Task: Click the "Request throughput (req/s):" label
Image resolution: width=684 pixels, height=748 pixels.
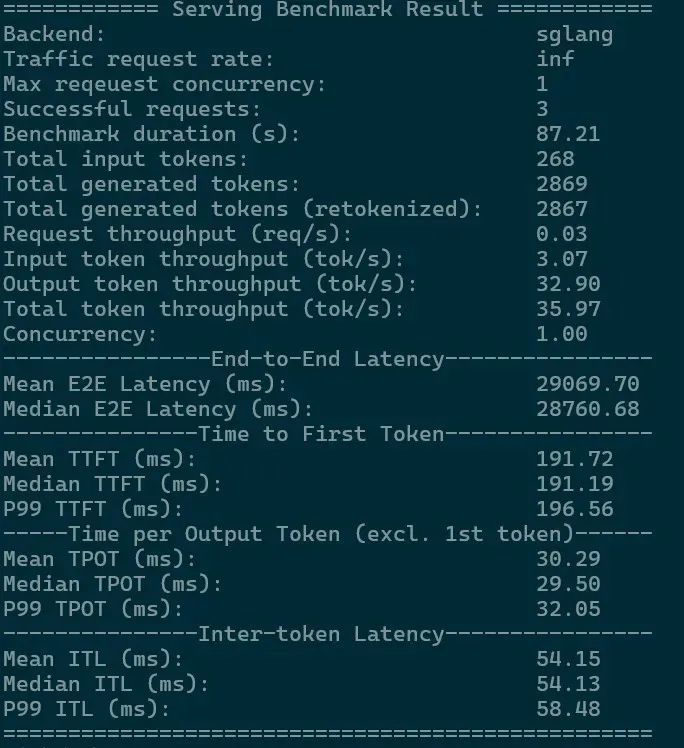Action: click(178, 234)
